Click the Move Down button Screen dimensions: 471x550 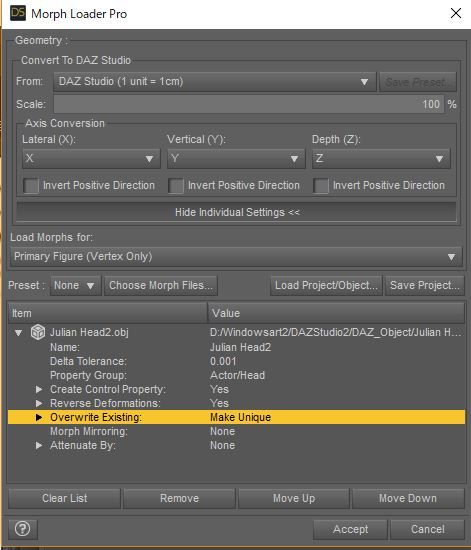(x=408, y=498)
